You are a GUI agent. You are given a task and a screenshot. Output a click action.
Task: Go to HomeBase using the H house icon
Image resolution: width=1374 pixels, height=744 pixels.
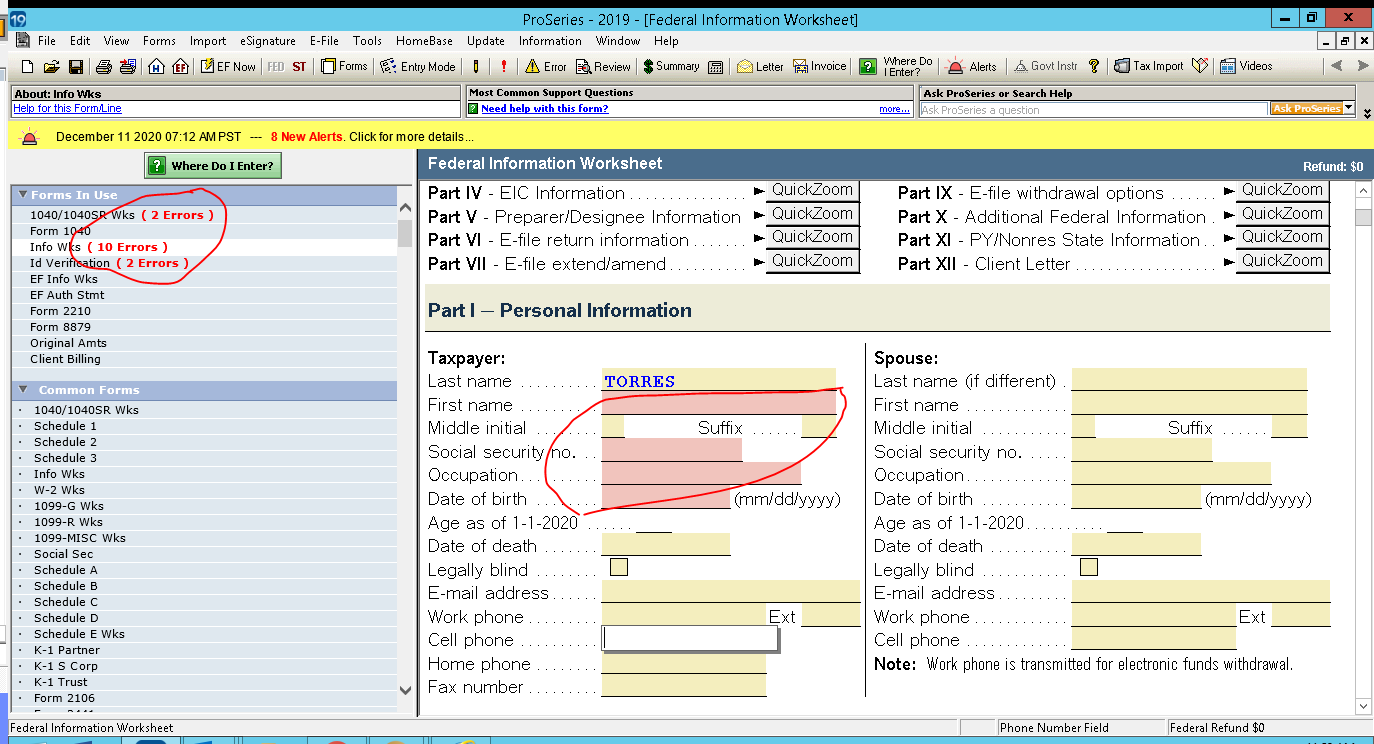tap(156, 67)
